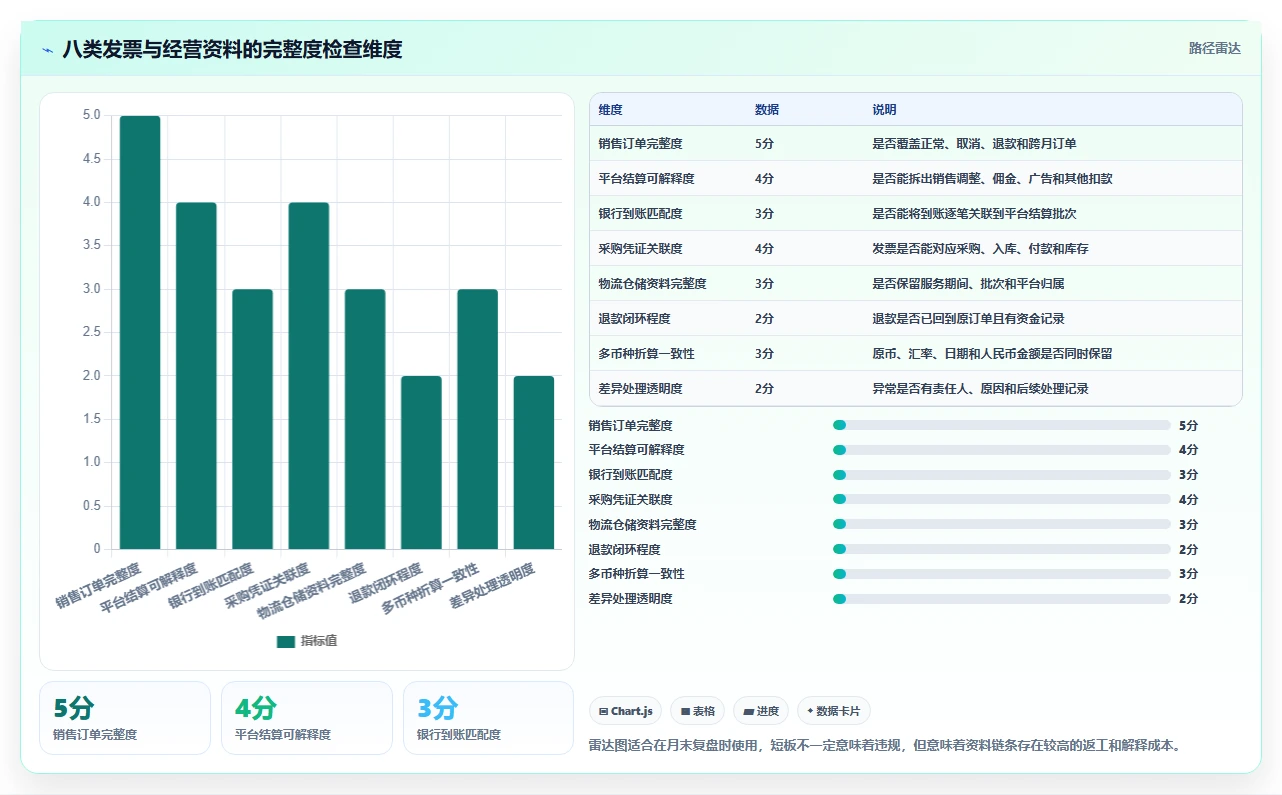Open the 4分 平台结算可解释度 summary card

pyautogui.click(x=307, y=718)
